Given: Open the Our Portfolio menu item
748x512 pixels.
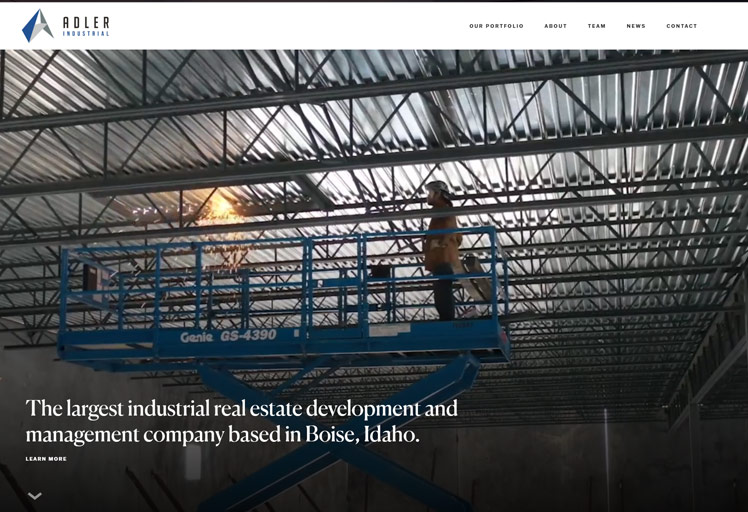Looking at the screenshot, I should [496, 26].
